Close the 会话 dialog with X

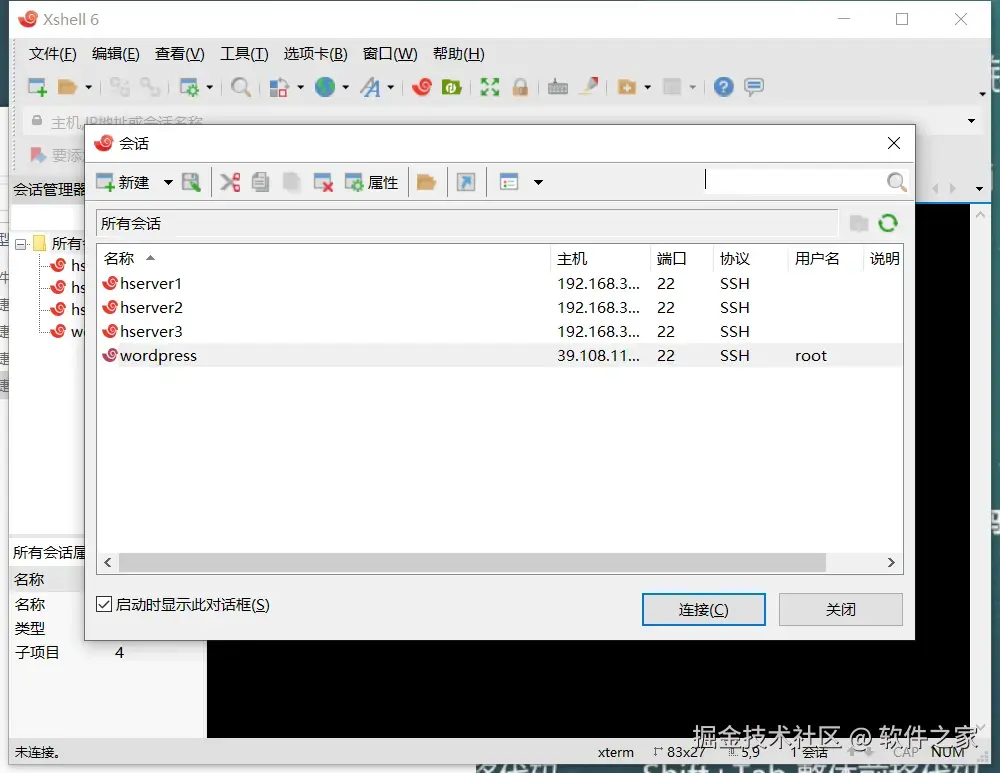(x=894, y=143)
